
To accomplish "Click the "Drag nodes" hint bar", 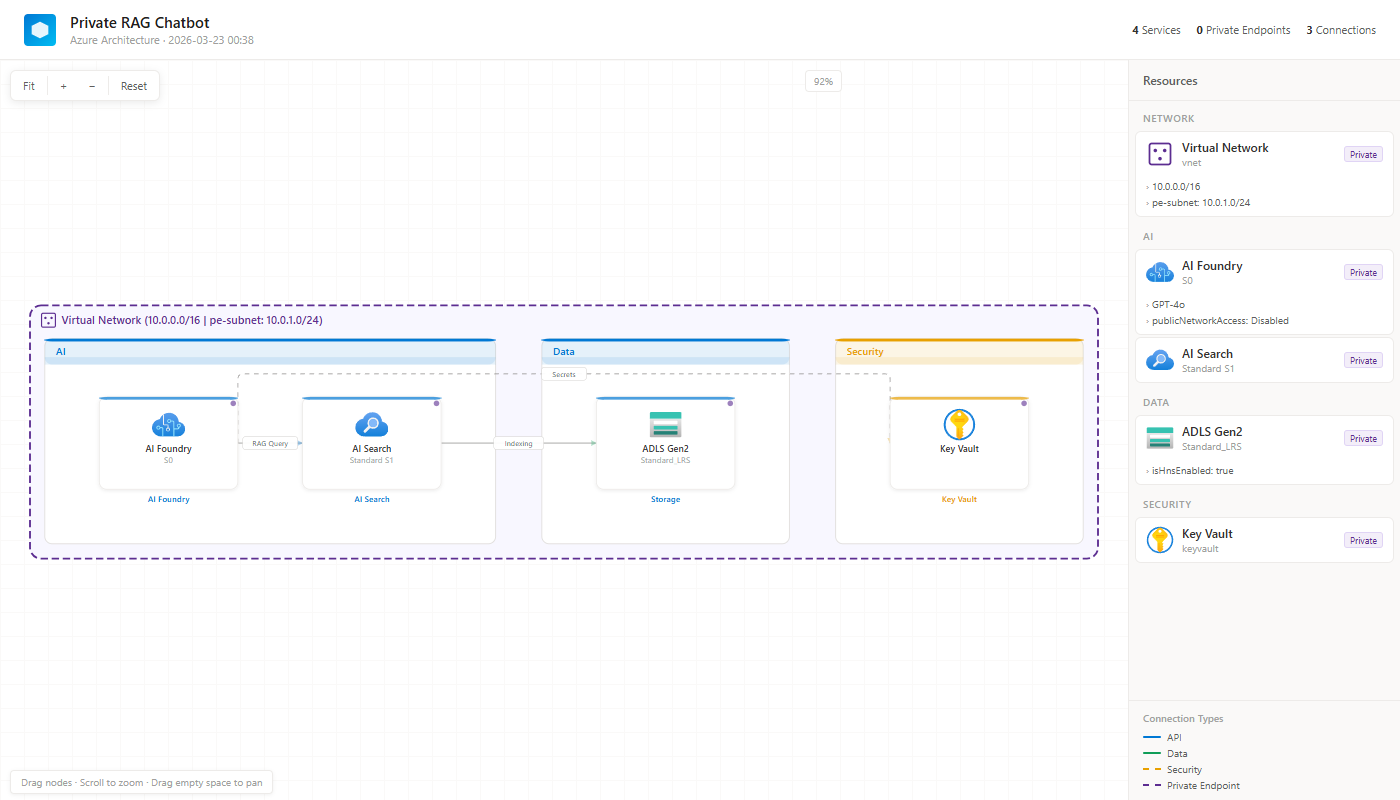I will [x=141, y=783].
